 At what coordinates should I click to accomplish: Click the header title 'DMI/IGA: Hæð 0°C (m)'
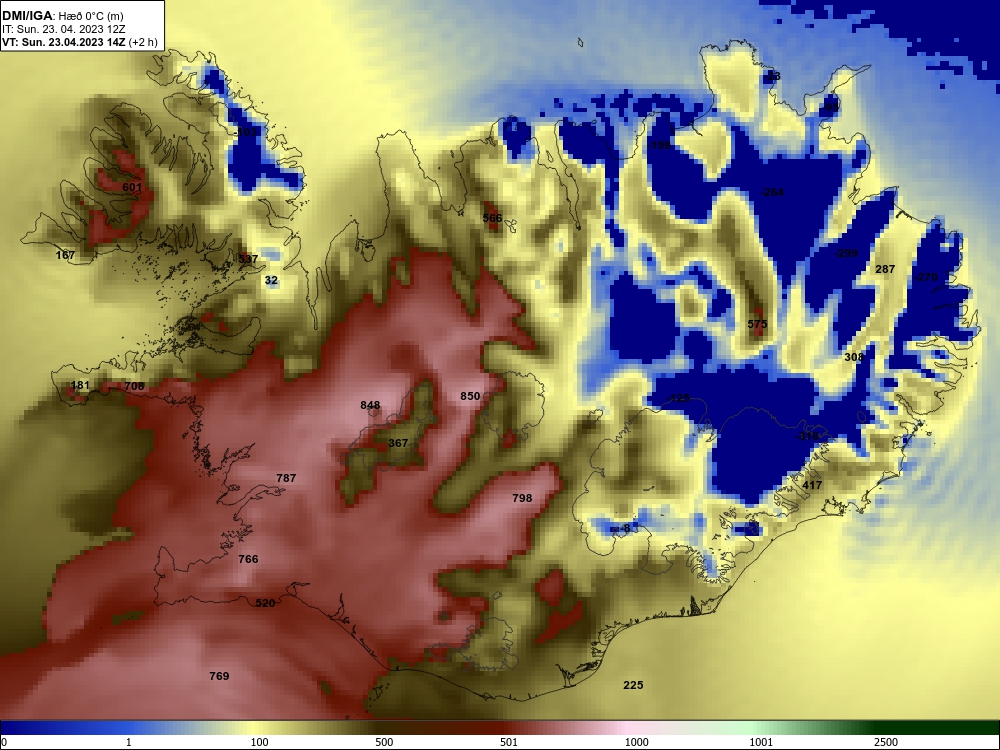62,16
